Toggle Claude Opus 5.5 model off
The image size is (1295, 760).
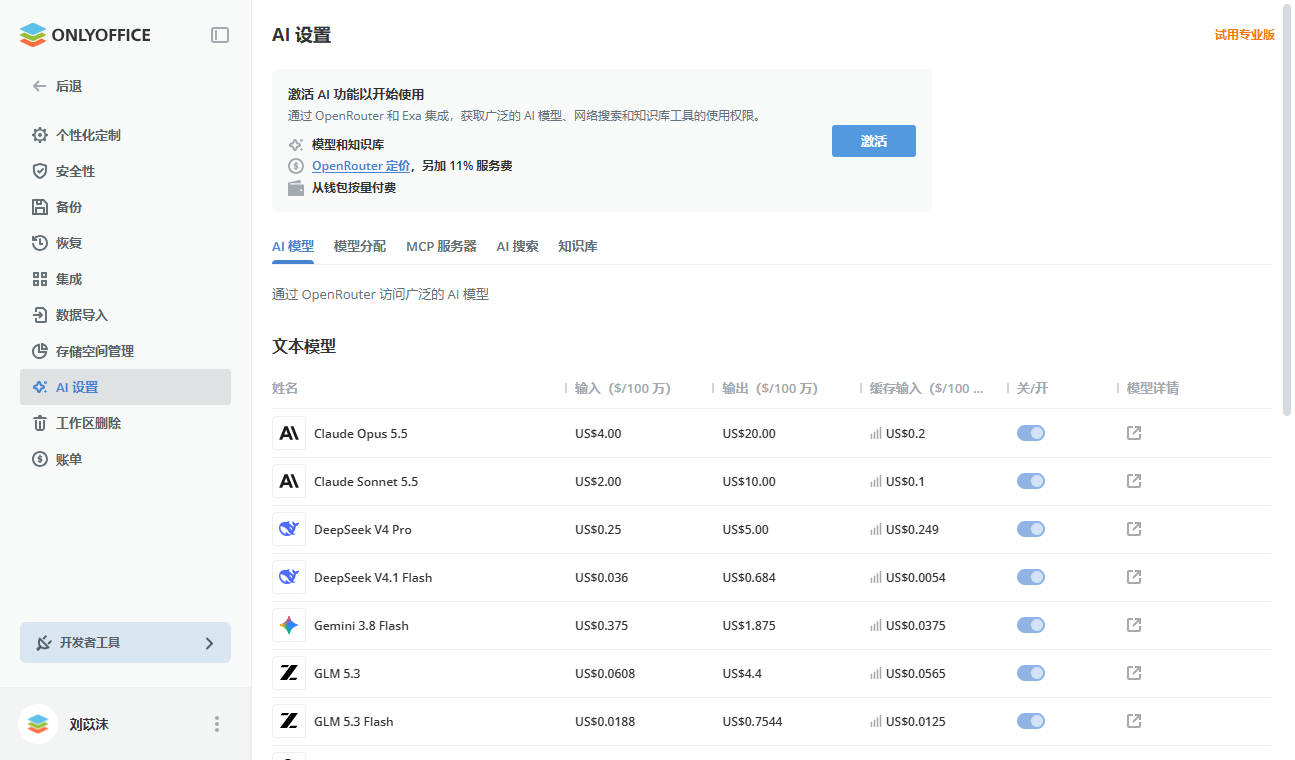click(1031, 433)
